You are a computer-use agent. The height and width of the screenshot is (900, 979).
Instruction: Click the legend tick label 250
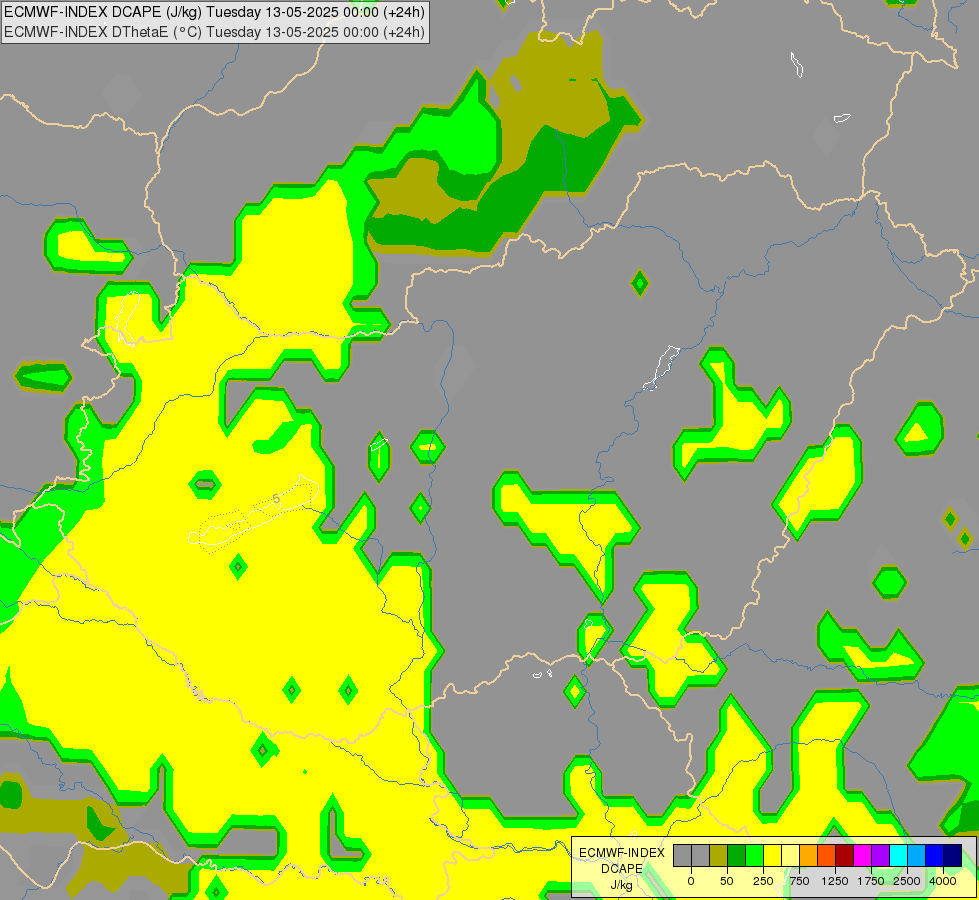point(763,881)
